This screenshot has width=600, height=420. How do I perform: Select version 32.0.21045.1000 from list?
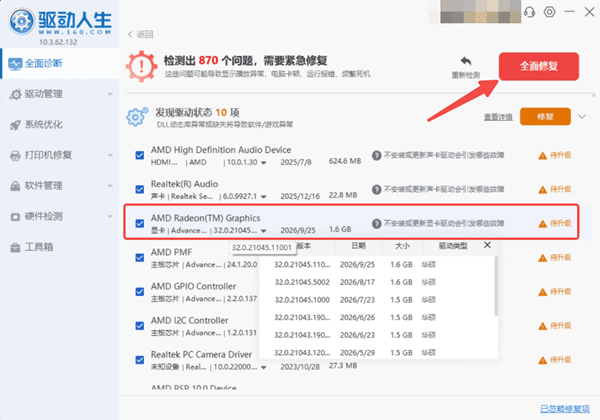point(379,300)
